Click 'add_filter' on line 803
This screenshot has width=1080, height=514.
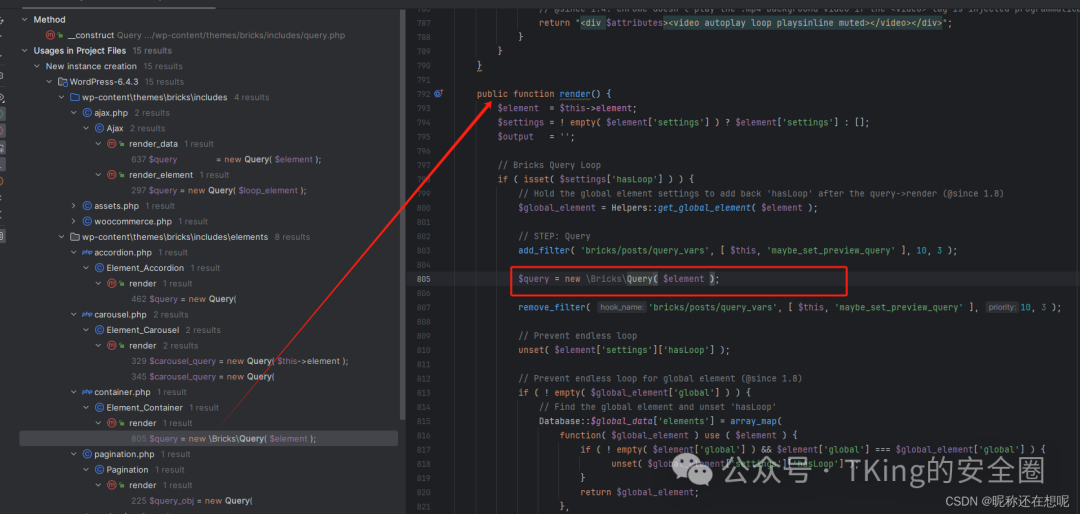tap(543, 250)
